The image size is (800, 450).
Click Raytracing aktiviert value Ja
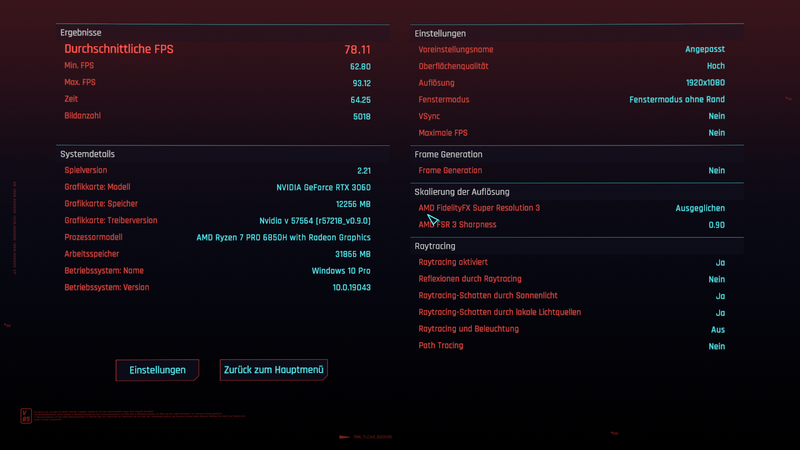[x=720, y=263]
